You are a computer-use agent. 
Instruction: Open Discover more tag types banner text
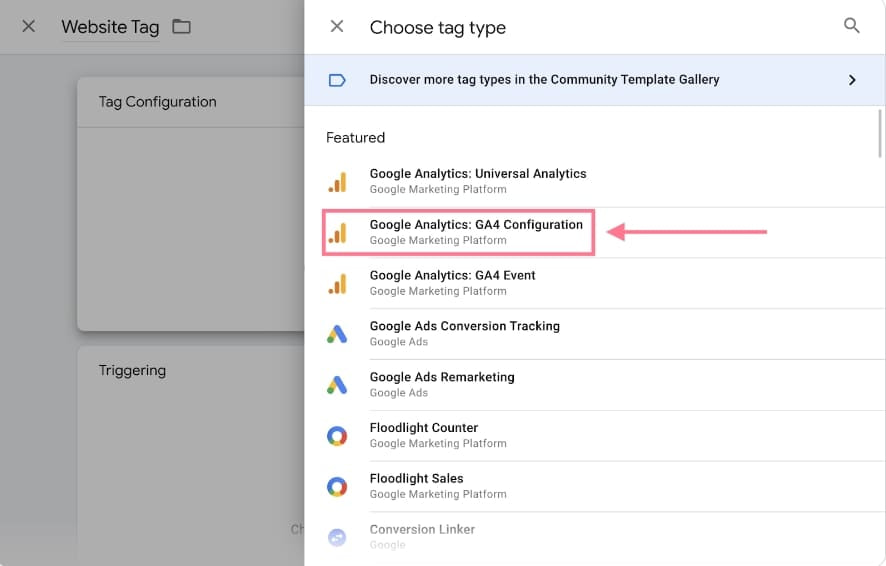(x=544, y=80)
